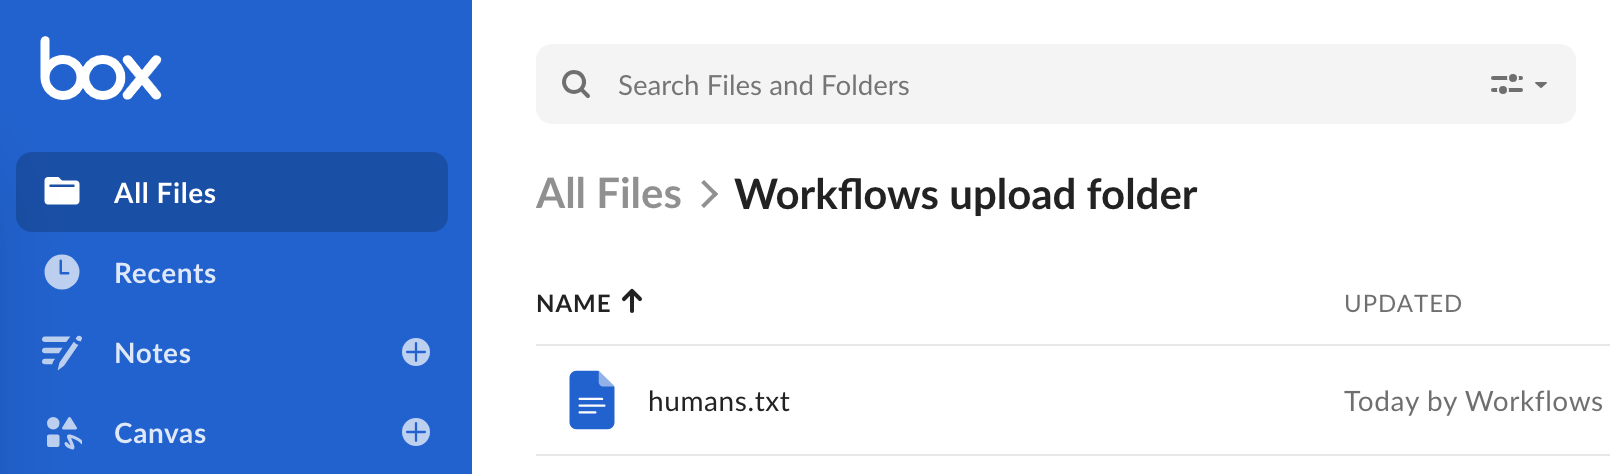Click the Canvas shapes icon
Viewport: 1610px width, 474px height.
click(63, 433)
